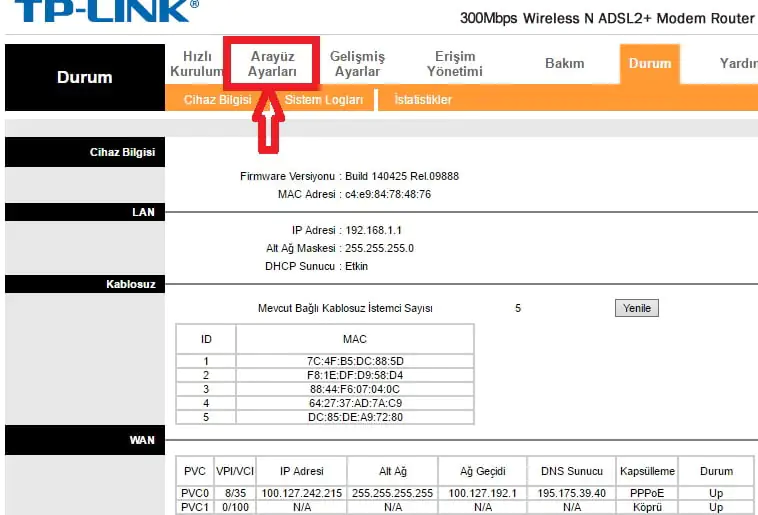
Task: Open the Yardım tab
Action: click(x=738, y=63)
